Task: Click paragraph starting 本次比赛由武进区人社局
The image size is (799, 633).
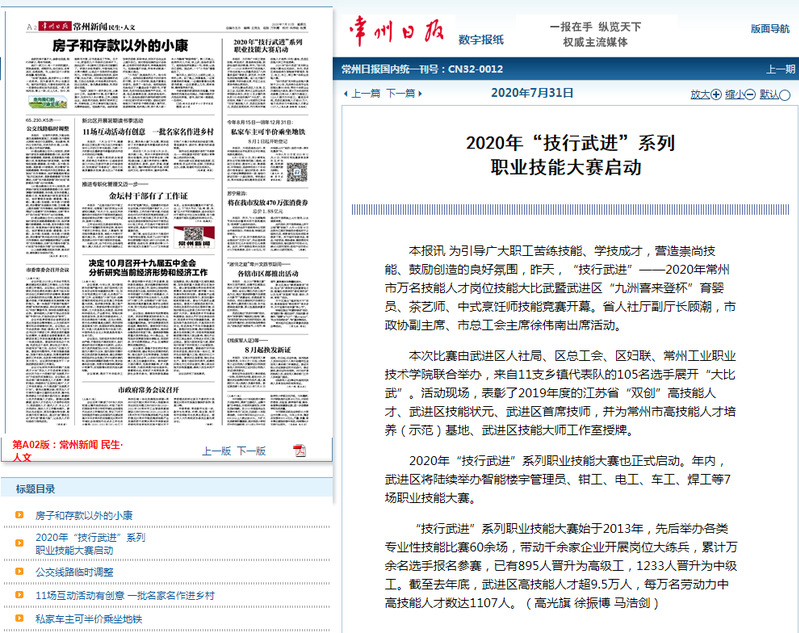Action: point(561,393)
